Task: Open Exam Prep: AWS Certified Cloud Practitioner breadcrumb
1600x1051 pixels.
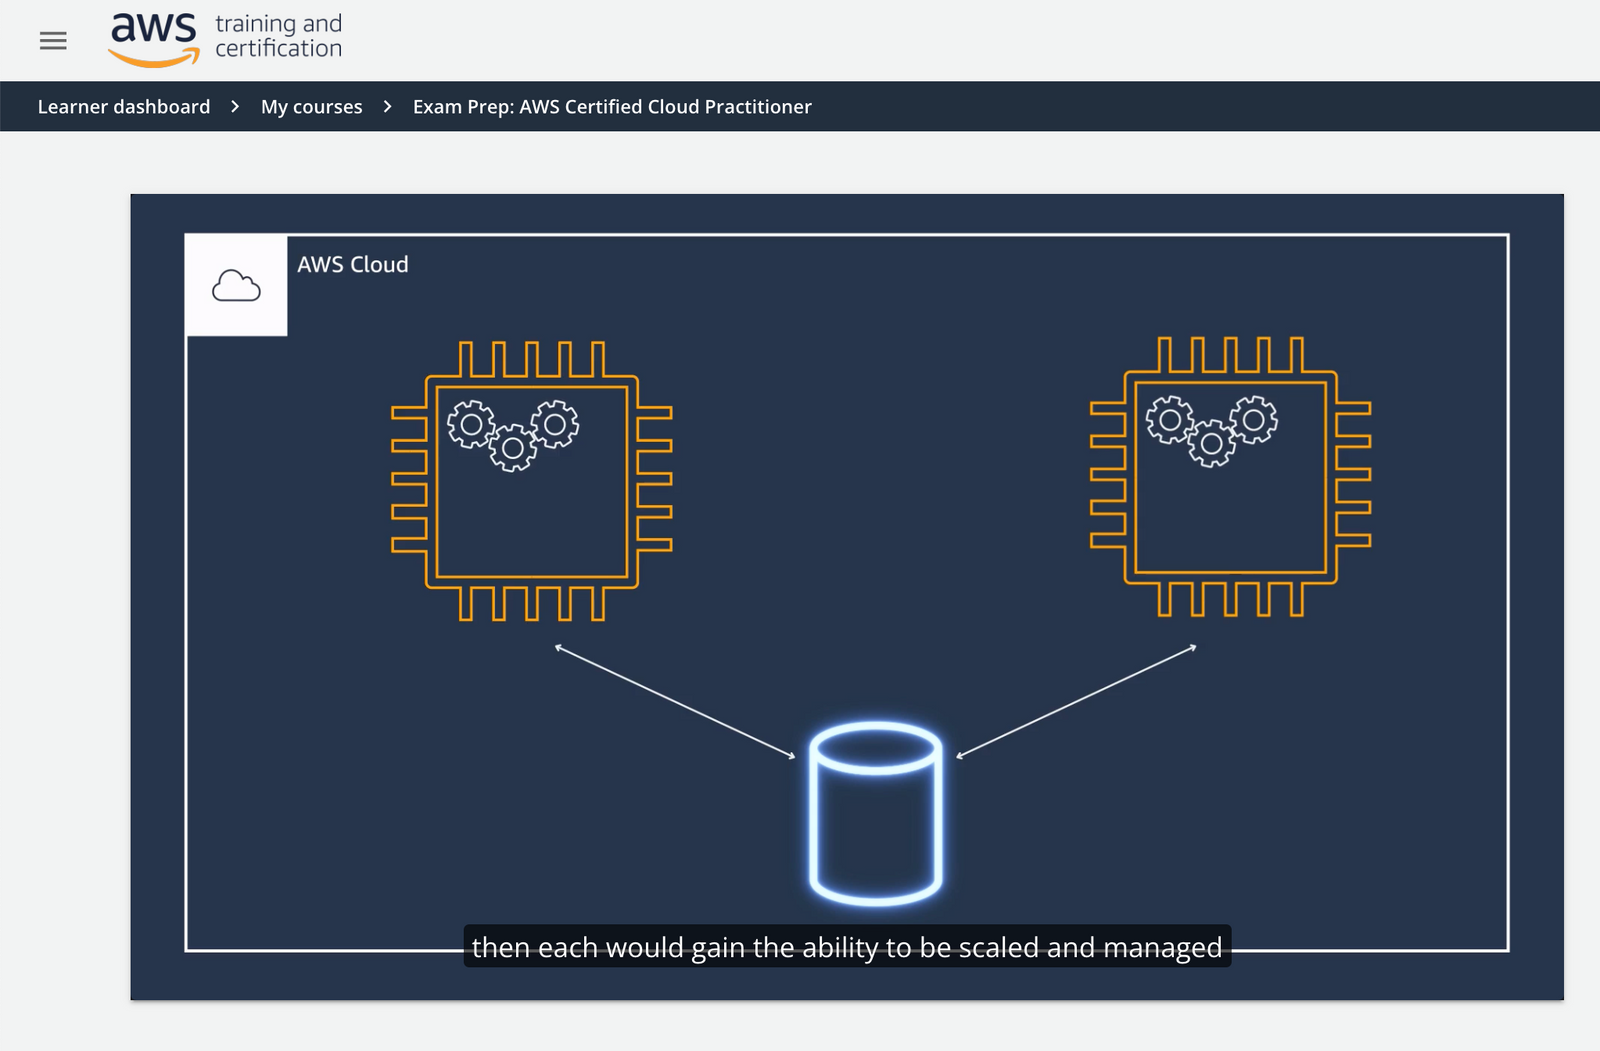Action: click(612, 107)
